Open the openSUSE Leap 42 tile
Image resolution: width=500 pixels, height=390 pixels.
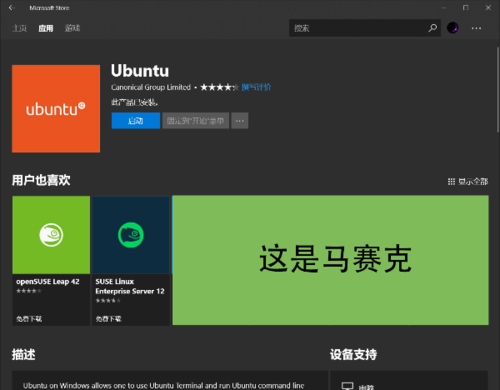(51, 261)
